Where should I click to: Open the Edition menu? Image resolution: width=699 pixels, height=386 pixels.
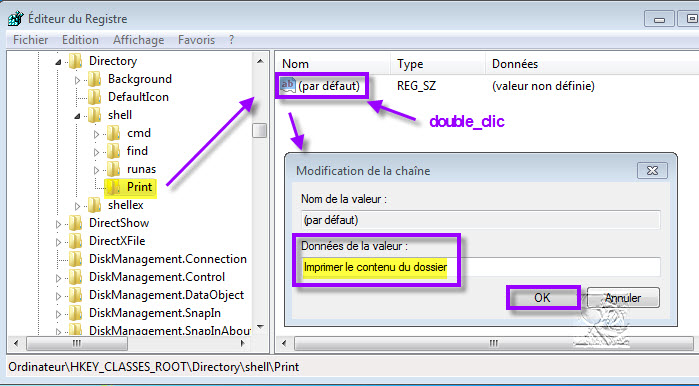pos(80,40)
